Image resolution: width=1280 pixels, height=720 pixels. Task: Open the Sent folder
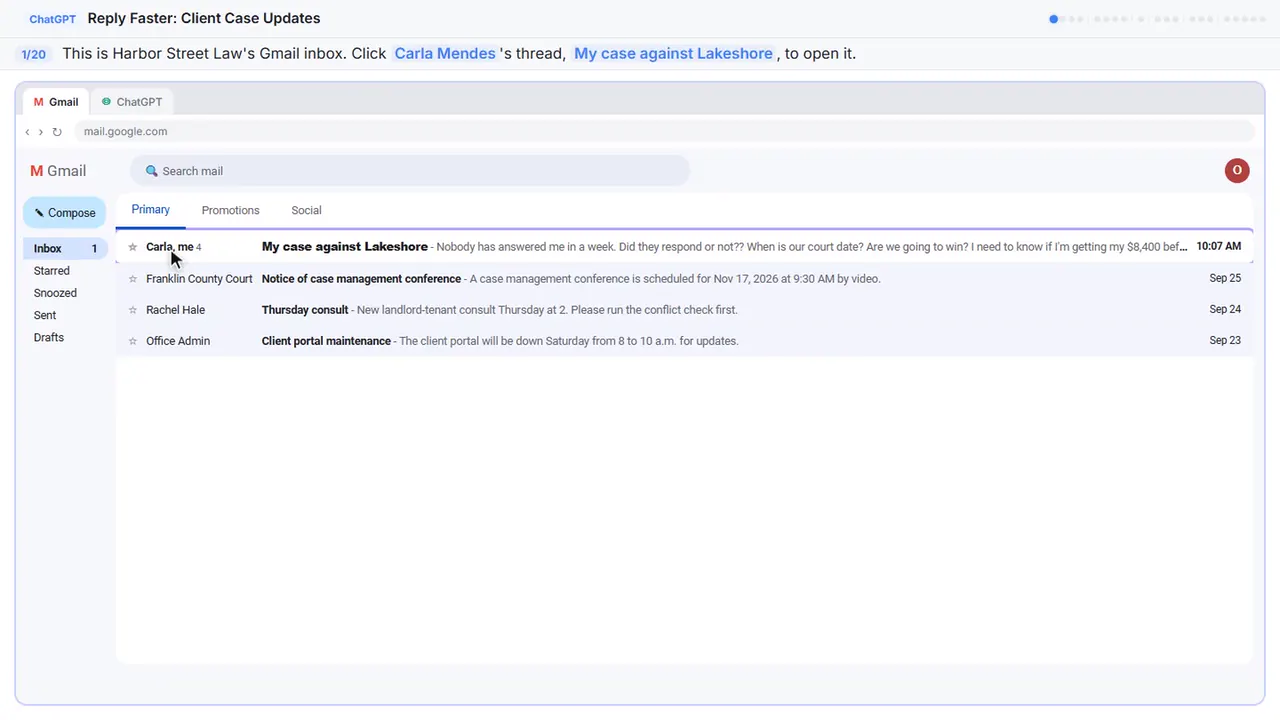[45, 315]
